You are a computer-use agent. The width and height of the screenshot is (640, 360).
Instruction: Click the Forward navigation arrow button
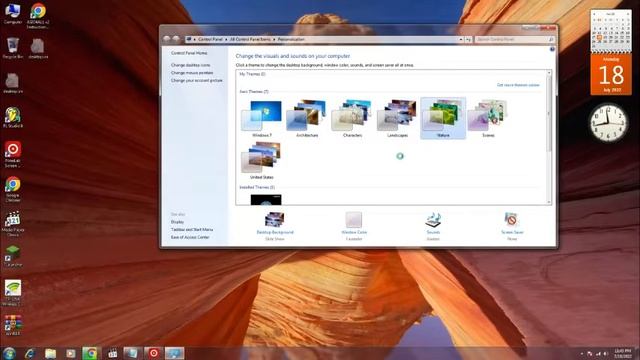pos(176,39)
